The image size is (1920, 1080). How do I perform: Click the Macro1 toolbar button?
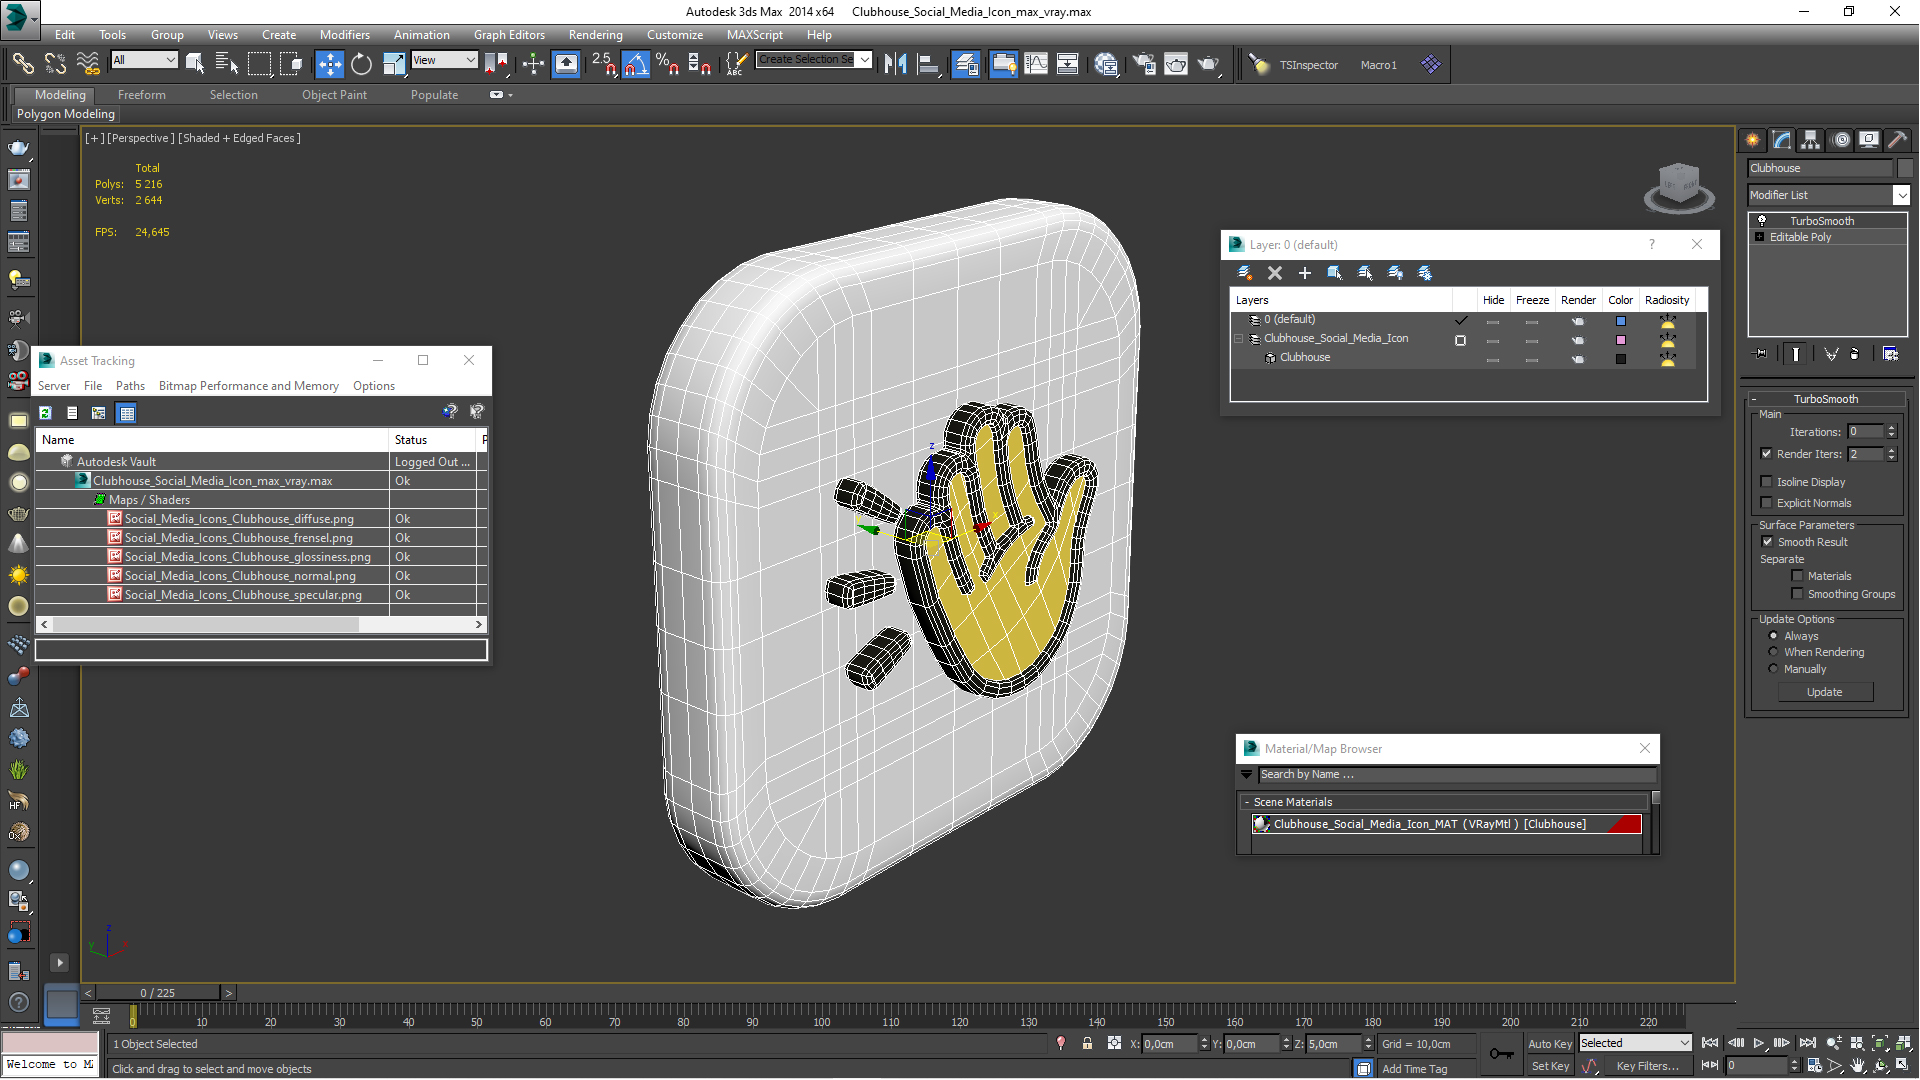click(x=1378, y=65)
